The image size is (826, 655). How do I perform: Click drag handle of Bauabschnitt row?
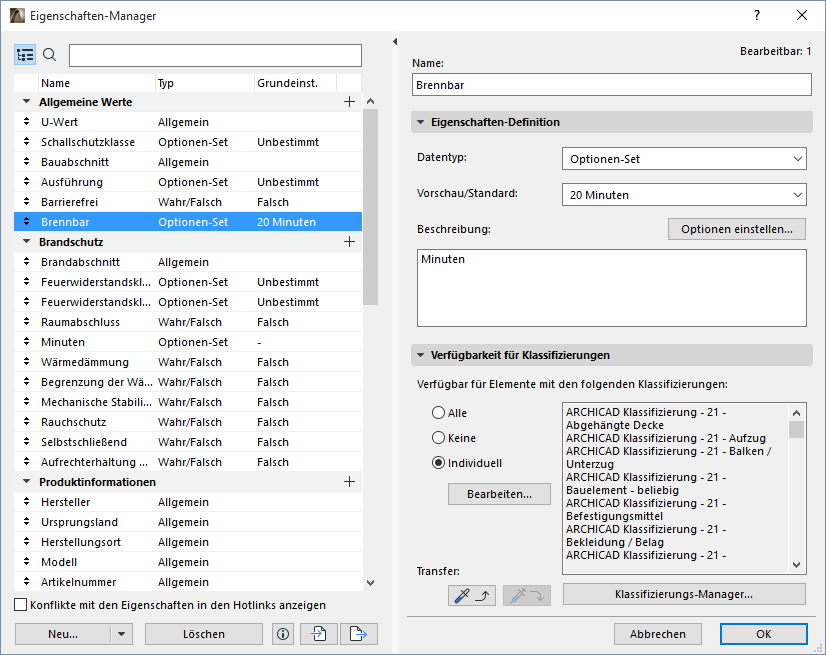[26, 162]
